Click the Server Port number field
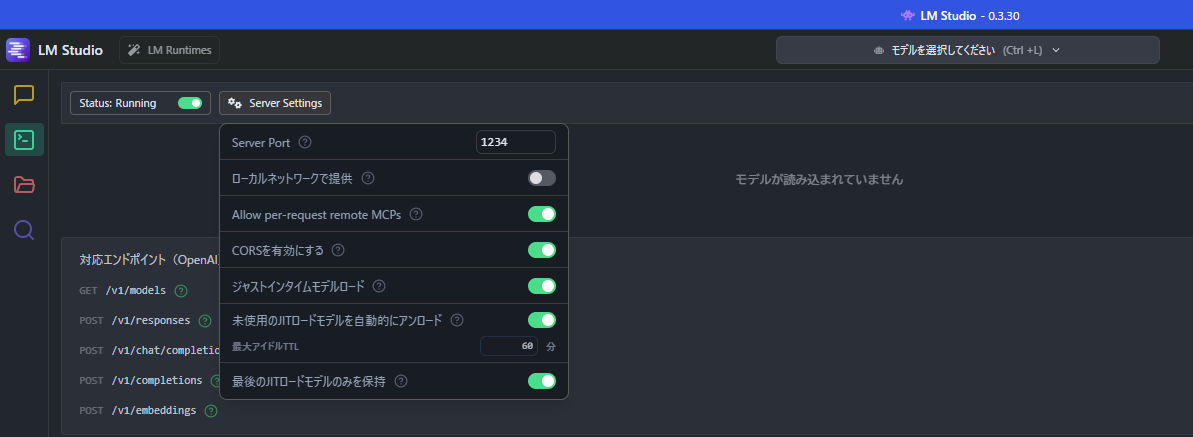This screenshot has width=1193, height=437. pyautogui.click(x=515, y=142)
